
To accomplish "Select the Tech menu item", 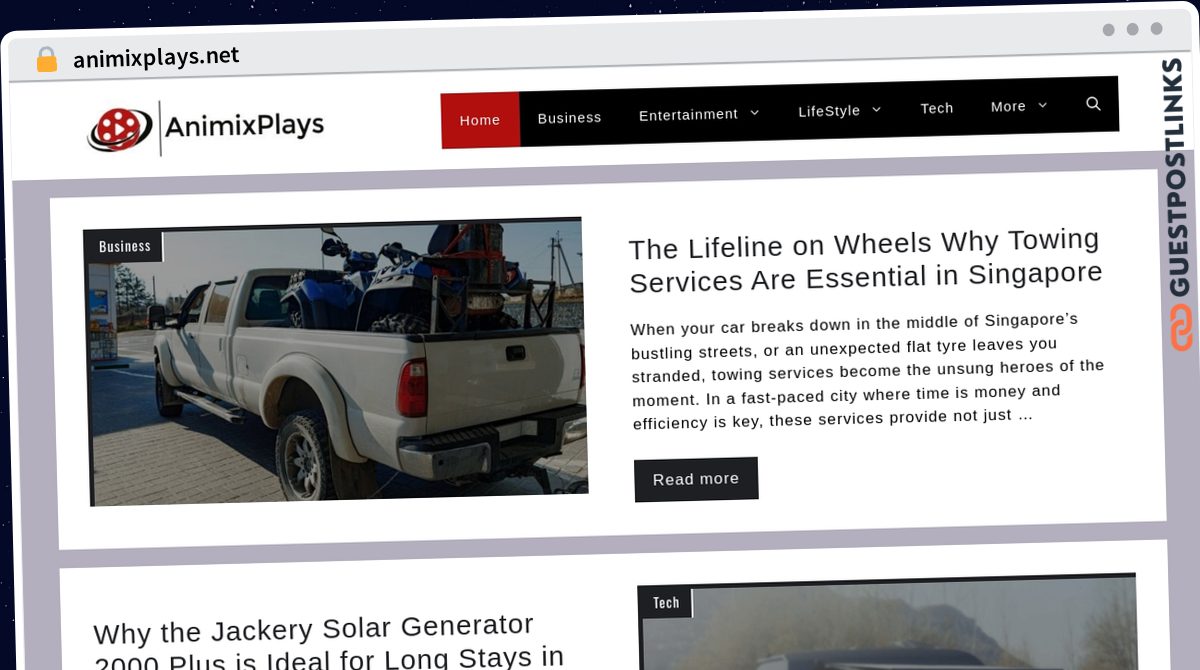I will pos(937,108).
